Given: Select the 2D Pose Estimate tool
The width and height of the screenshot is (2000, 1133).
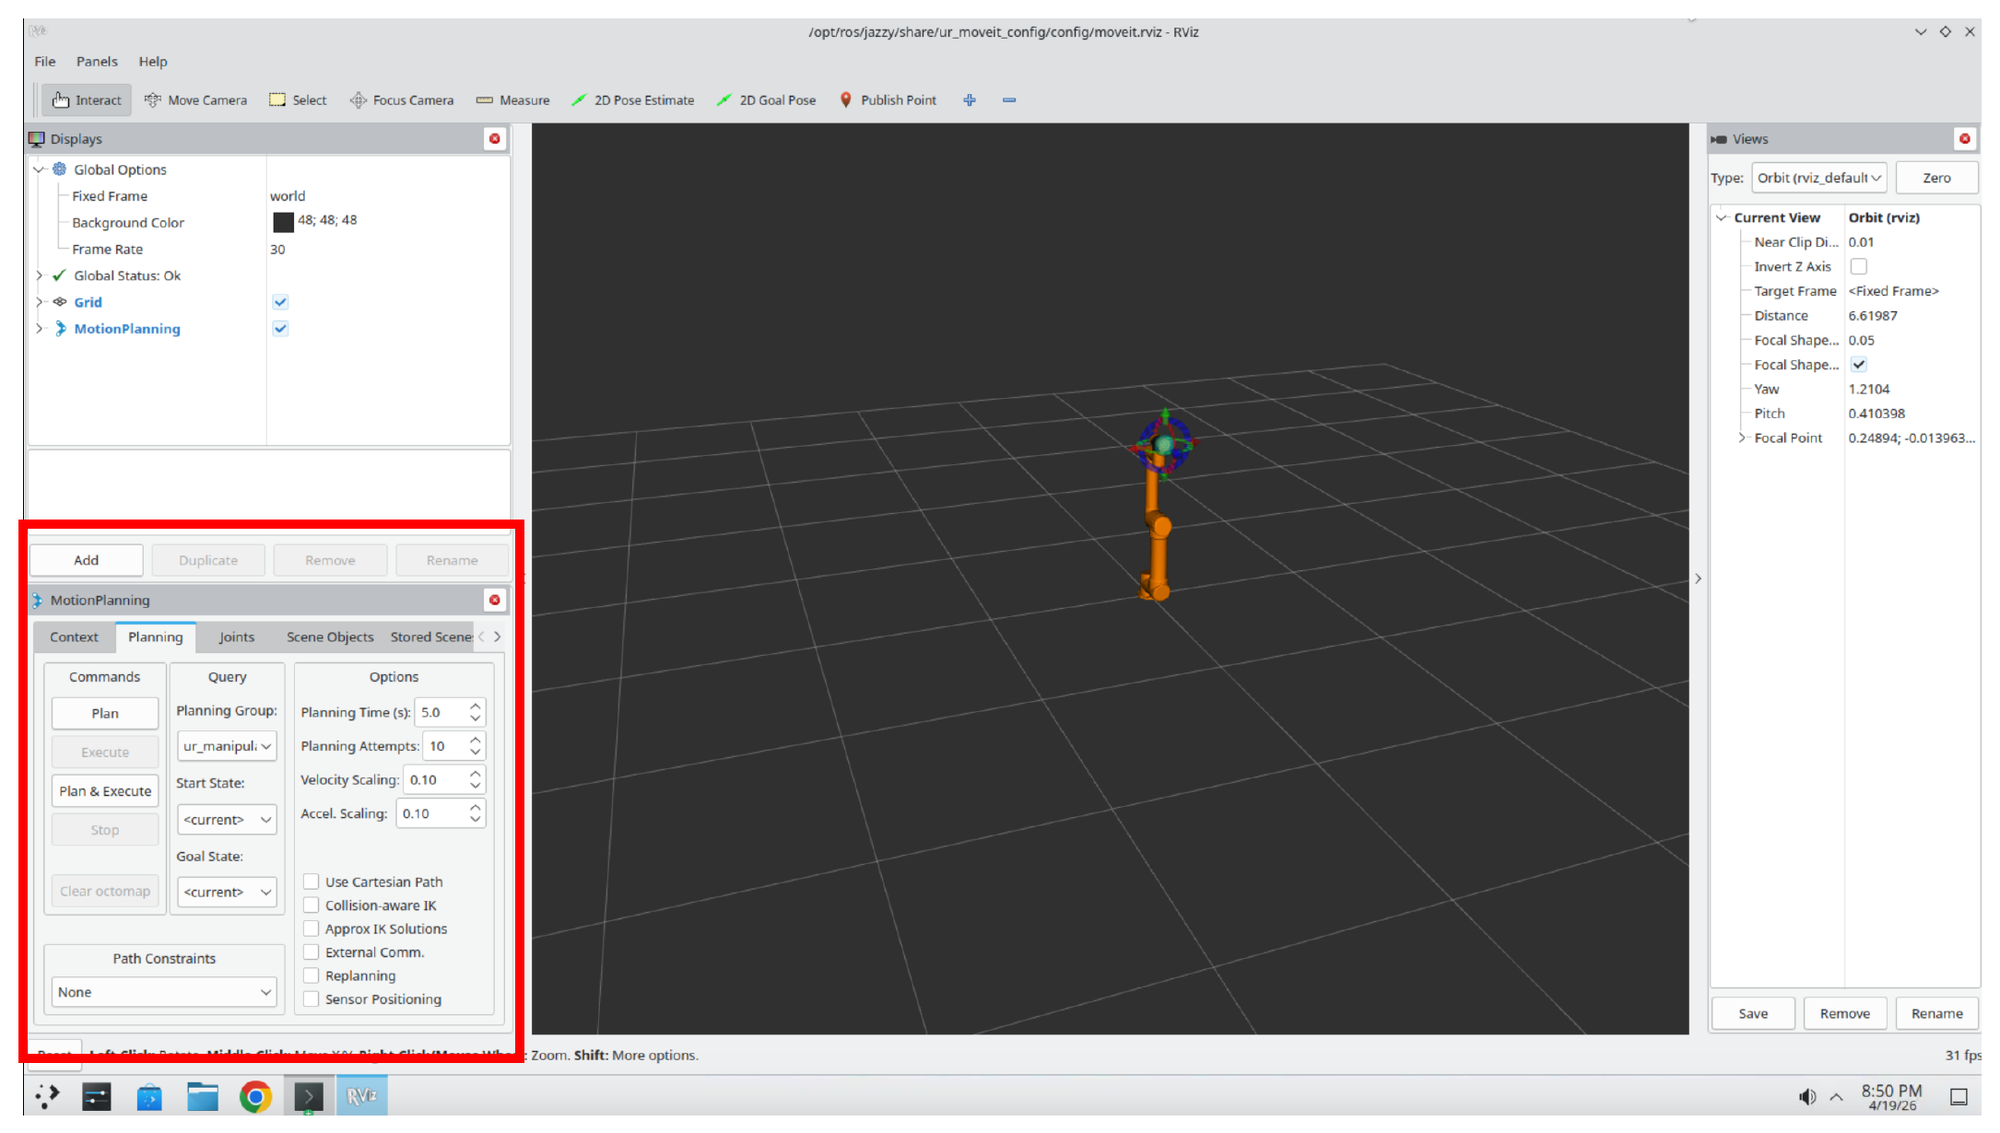Looking at the screenshot, I should point(633,99).
